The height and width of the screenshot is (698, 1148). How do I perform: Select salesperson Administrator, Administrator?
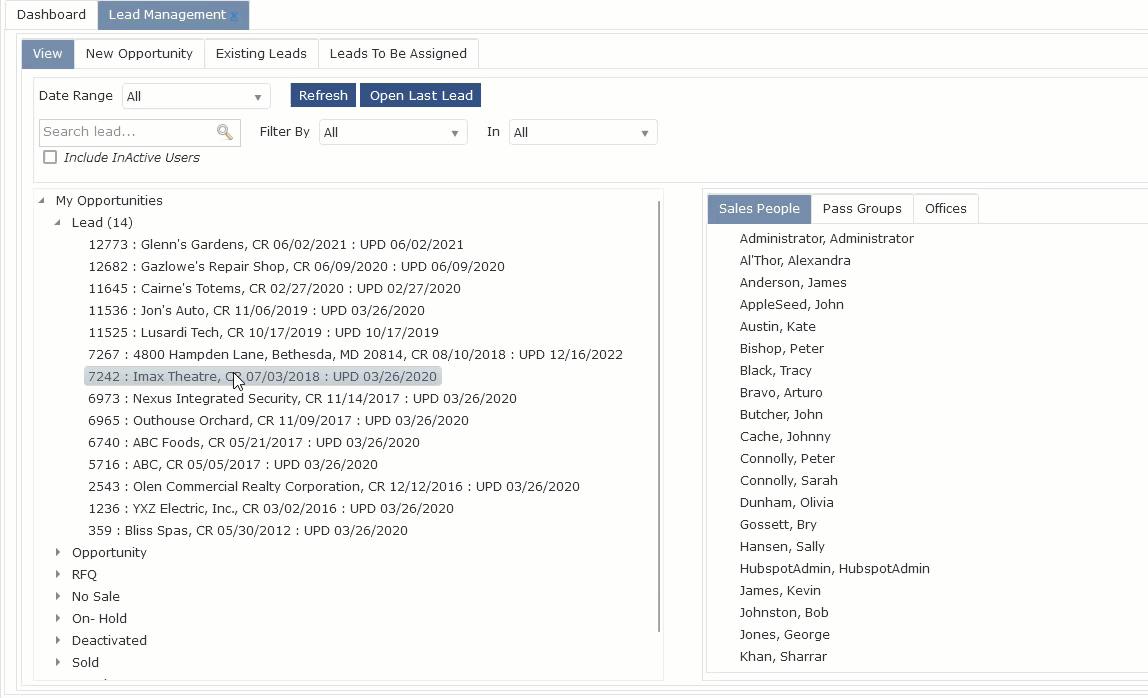point(827,239)
